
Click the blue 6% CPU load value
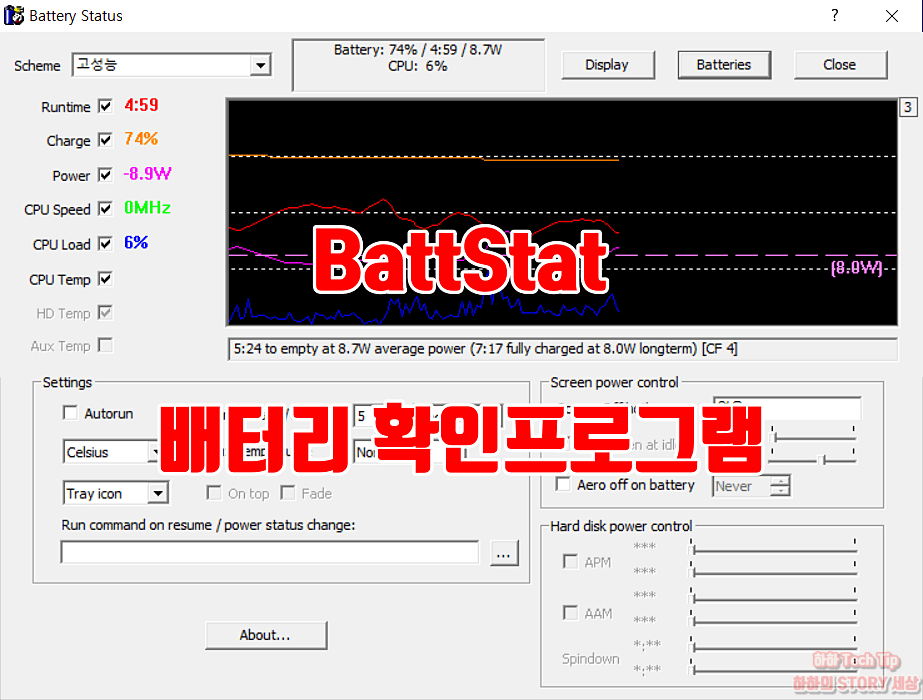(136, 243)
